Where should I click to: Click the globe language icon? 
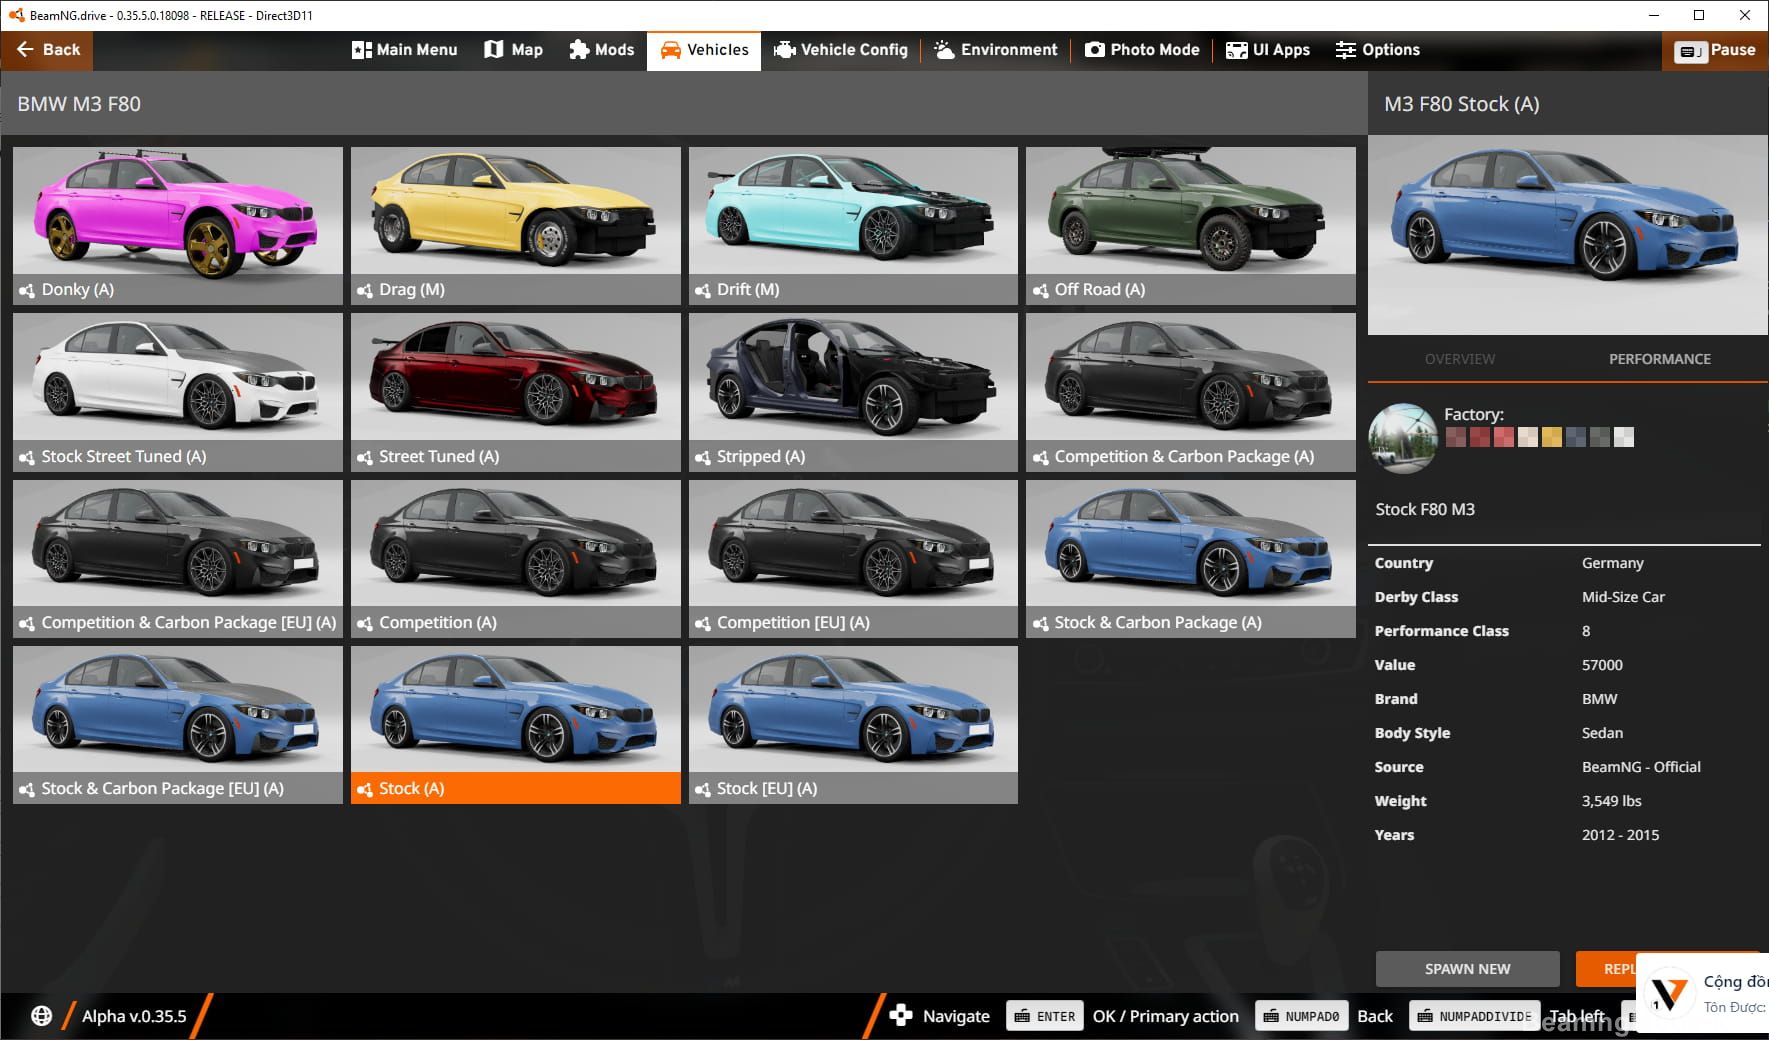pyautogui.click(x=41, y=1016)
